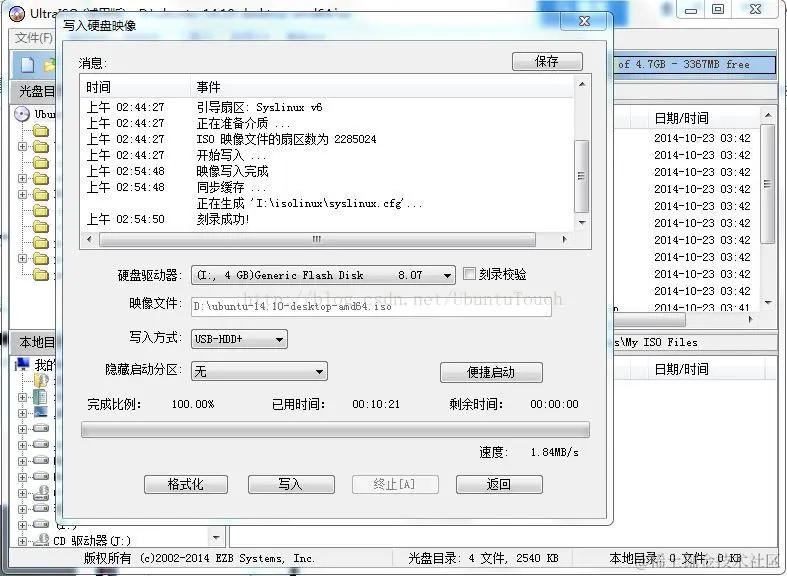
Task: Click the 版权所有 EZB Systems status bar text
Action: coord(199,558)
